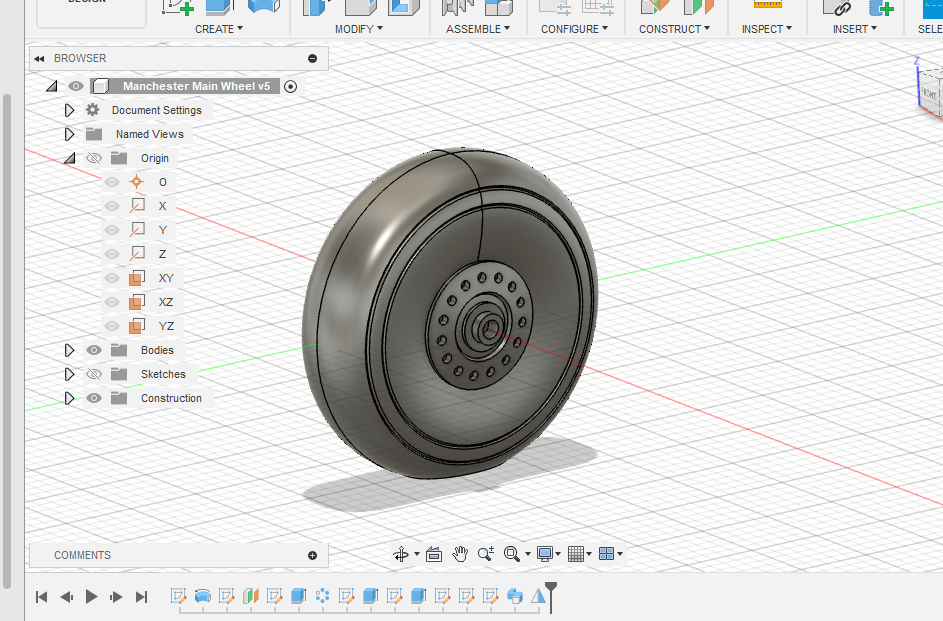Screen dimensions: 943x621
Task: Click the Look At tool icon
Action: coord(434,554)
